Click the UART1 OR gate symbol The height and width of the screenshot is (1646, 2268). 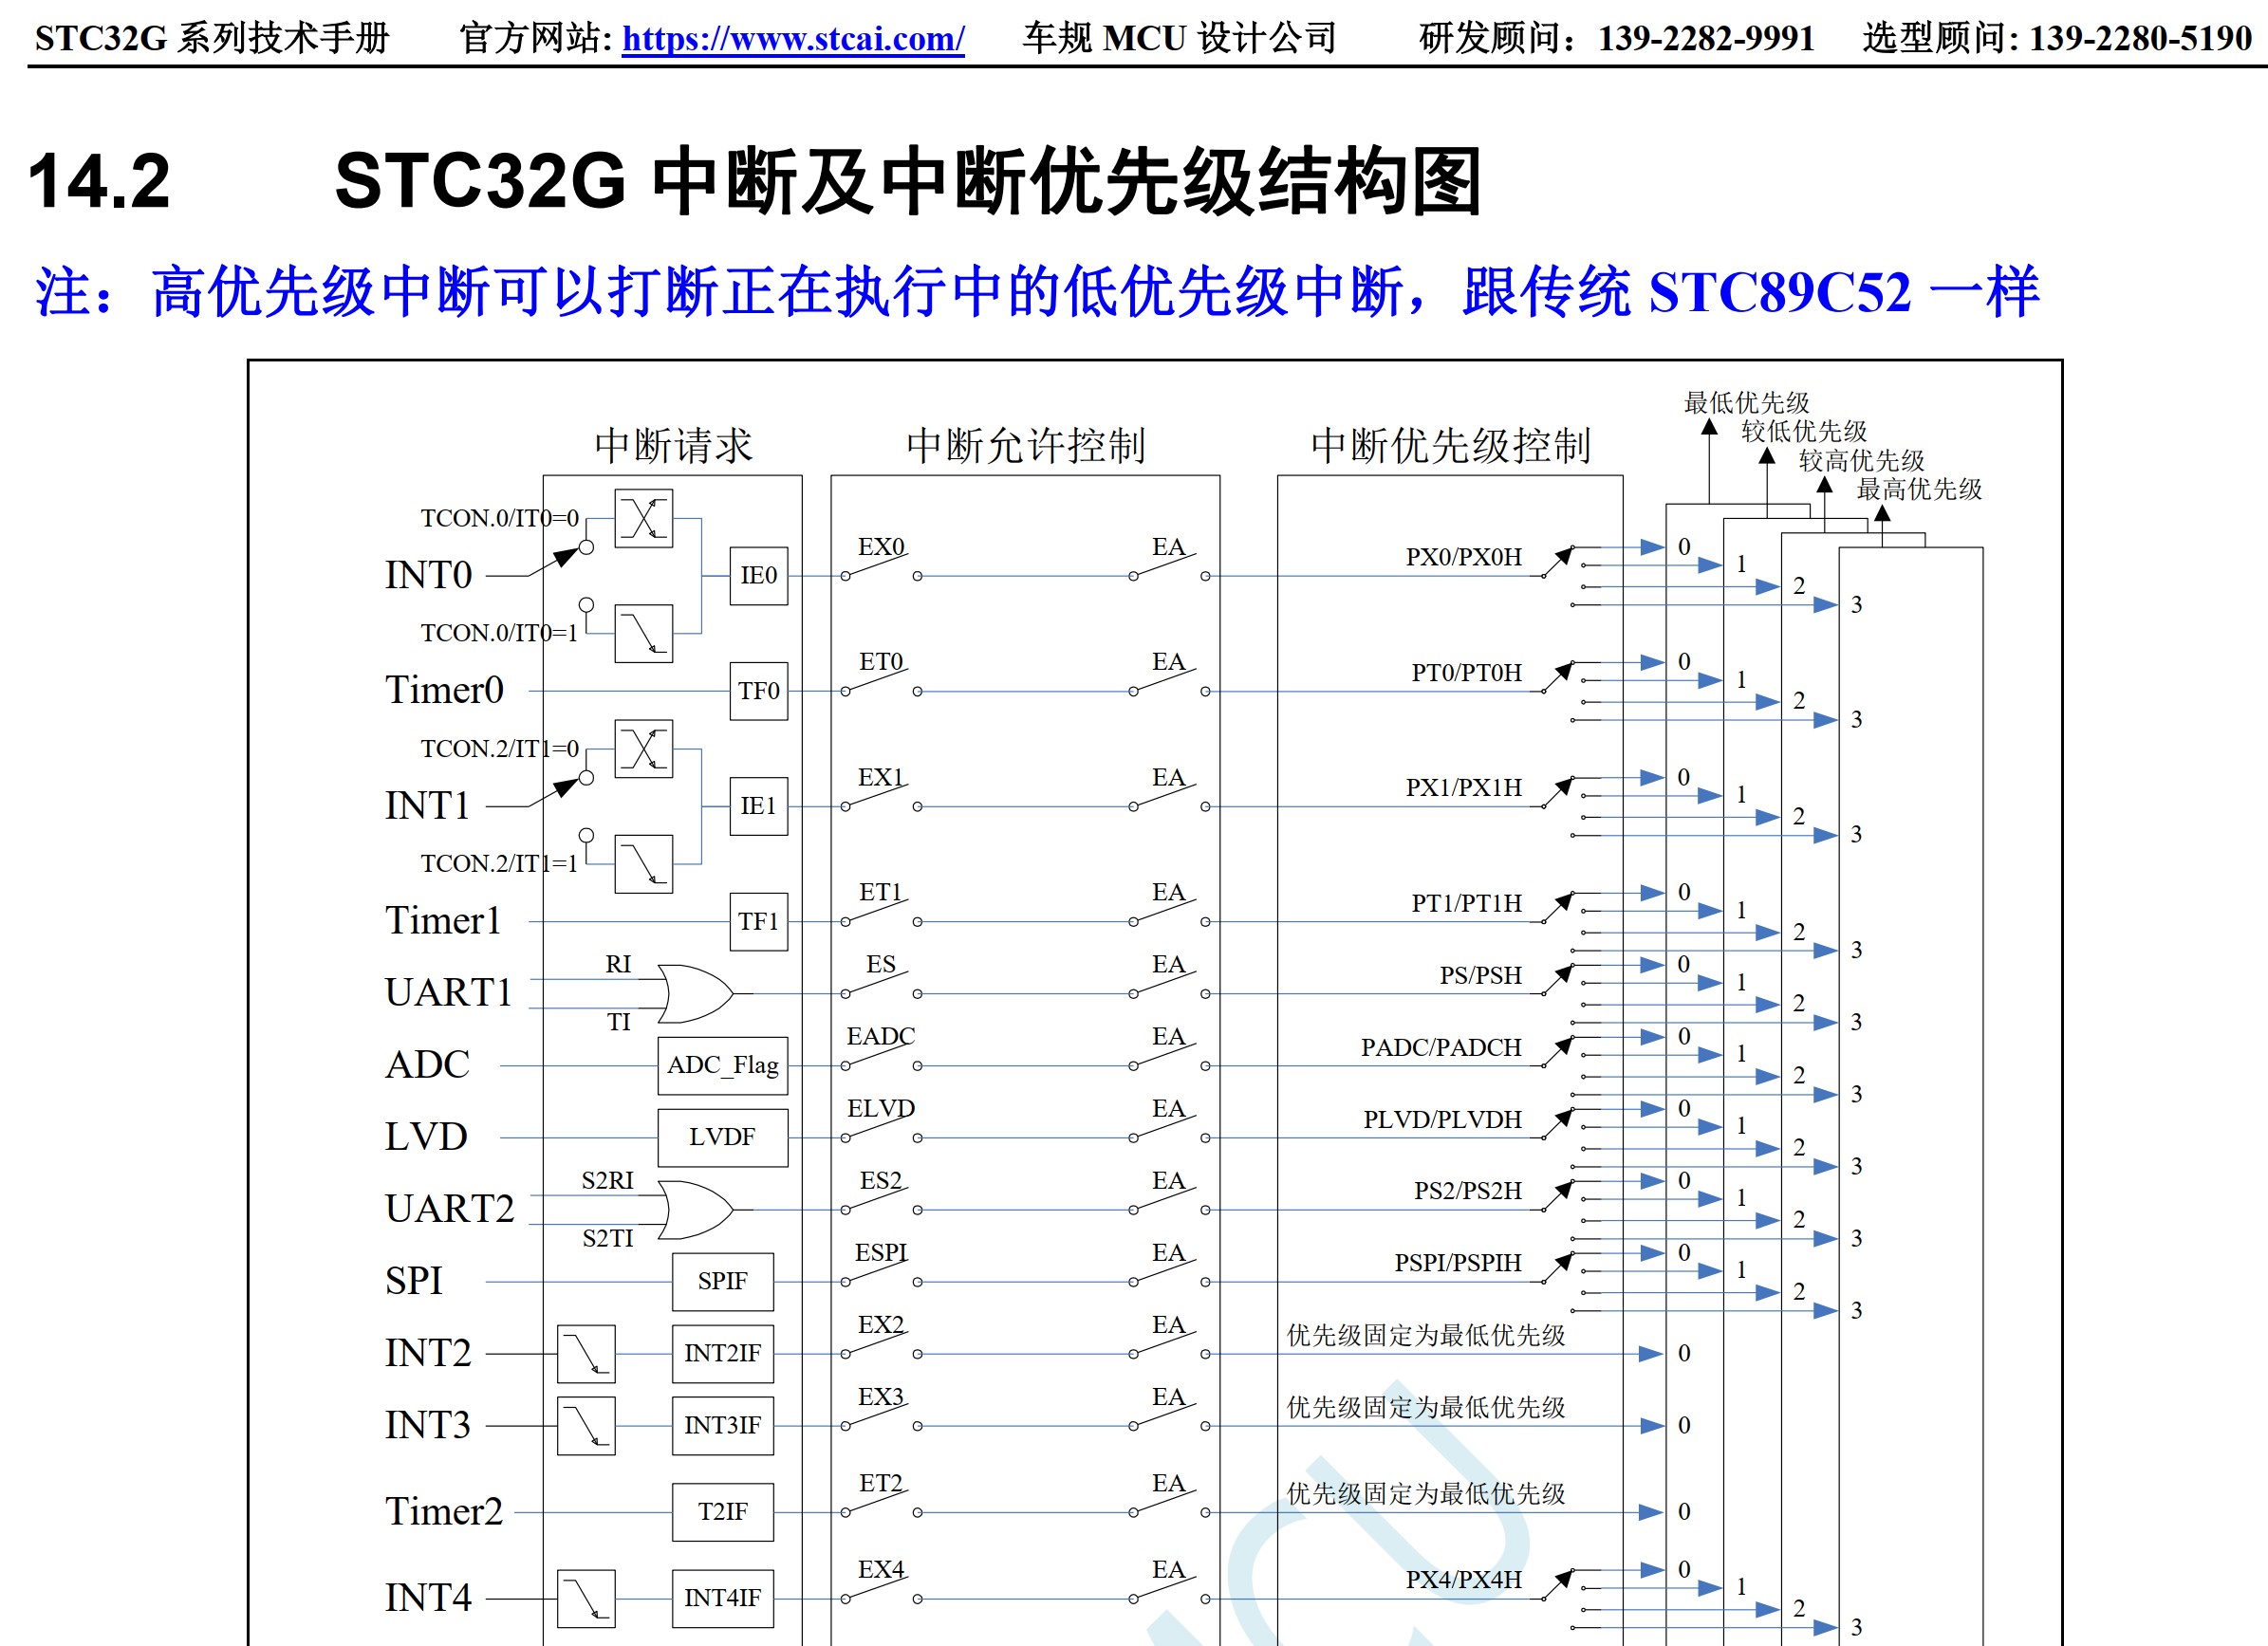point(694,993)
